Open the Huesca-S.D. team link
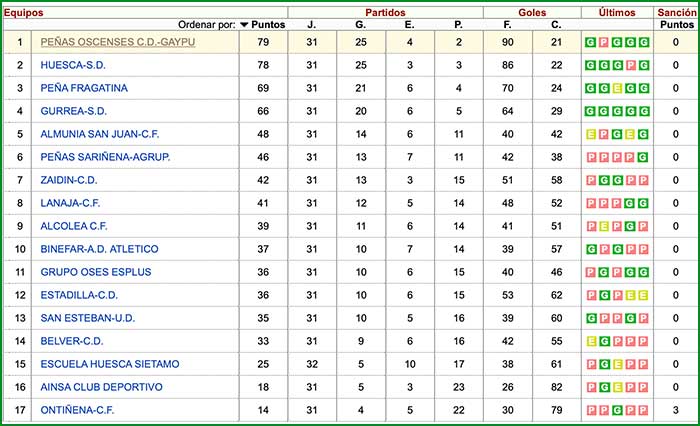700x426 pixels. [75, 65]
